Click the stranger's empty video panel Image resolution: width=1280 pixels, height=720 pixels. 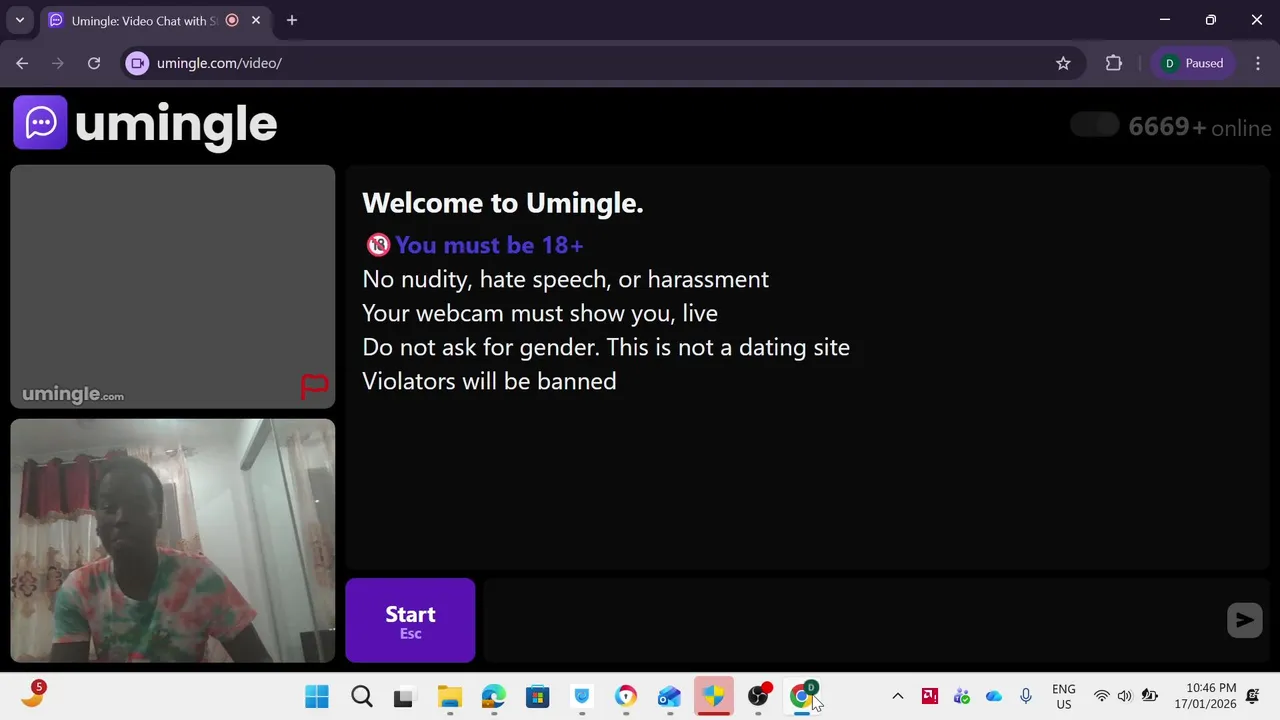click(173, 287)
